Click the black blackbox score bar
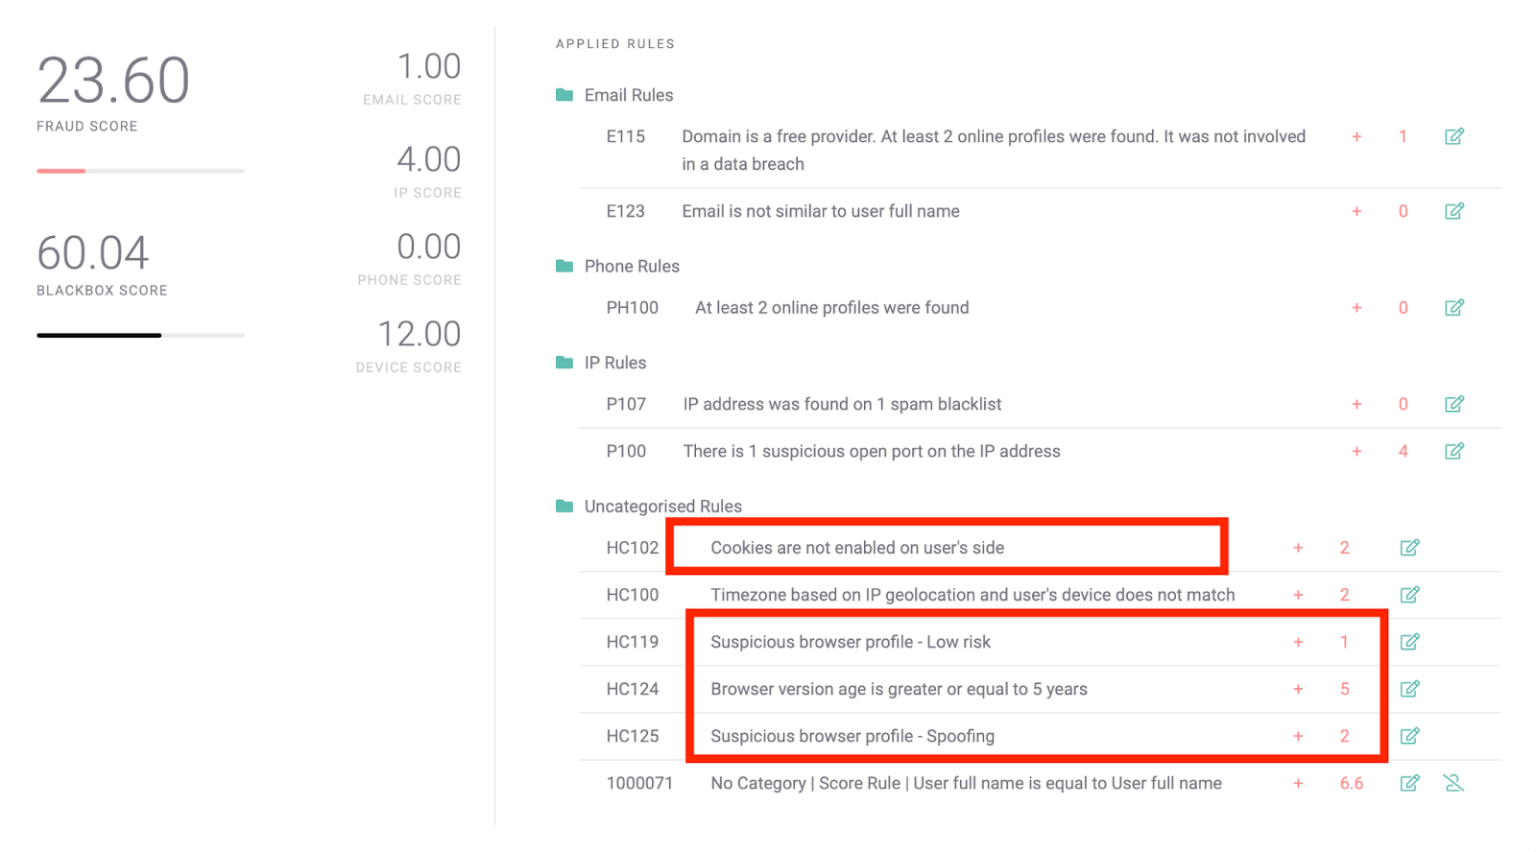 99,335
